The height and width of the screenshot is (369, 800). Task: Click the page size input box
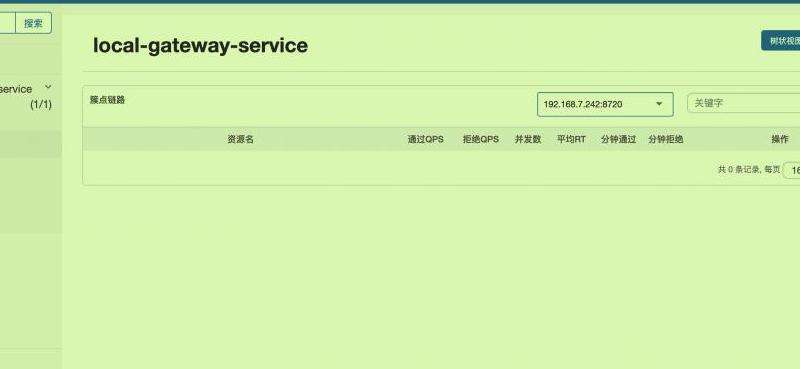tap(791, 170)
